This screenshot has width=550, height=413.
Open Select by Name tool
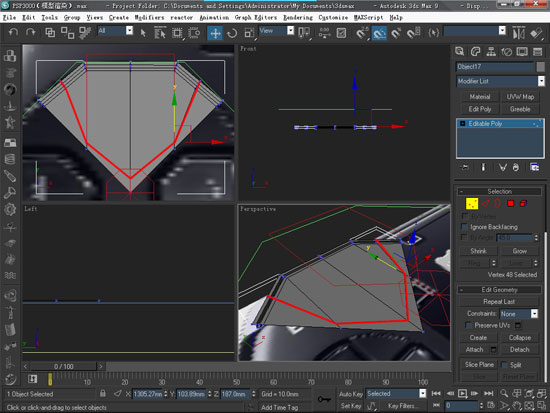click(160, 33)
